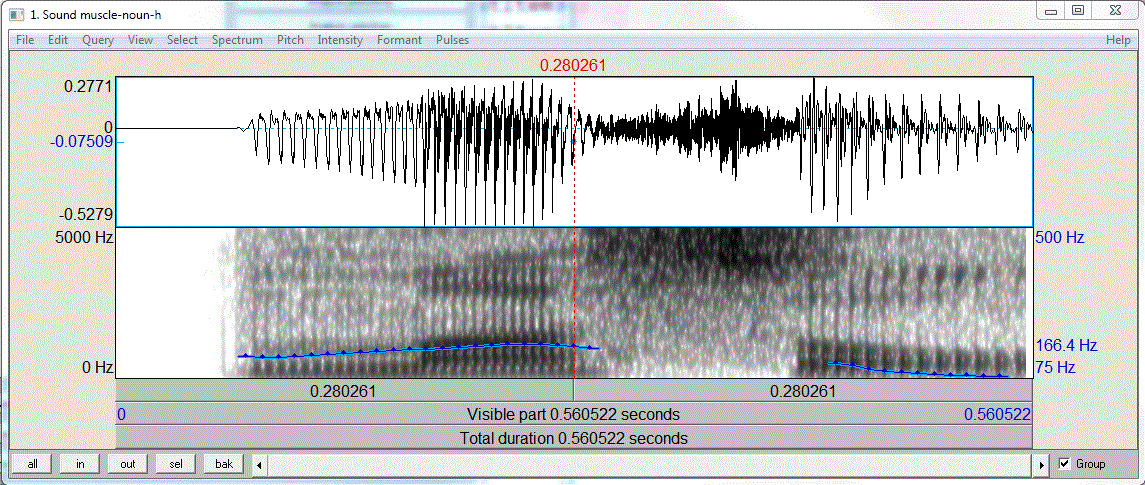Play the left 0.280261 segment bar
1145x485 pixels.
(x=345, y=391)
